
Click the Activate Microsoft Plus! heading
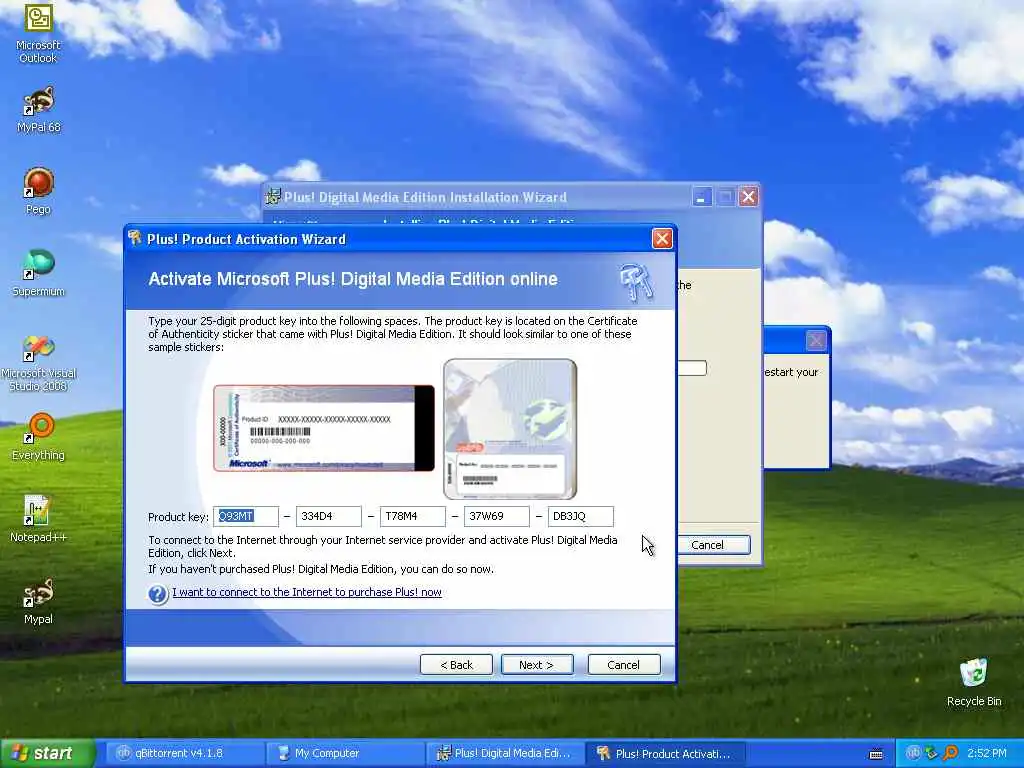(353, 280)
